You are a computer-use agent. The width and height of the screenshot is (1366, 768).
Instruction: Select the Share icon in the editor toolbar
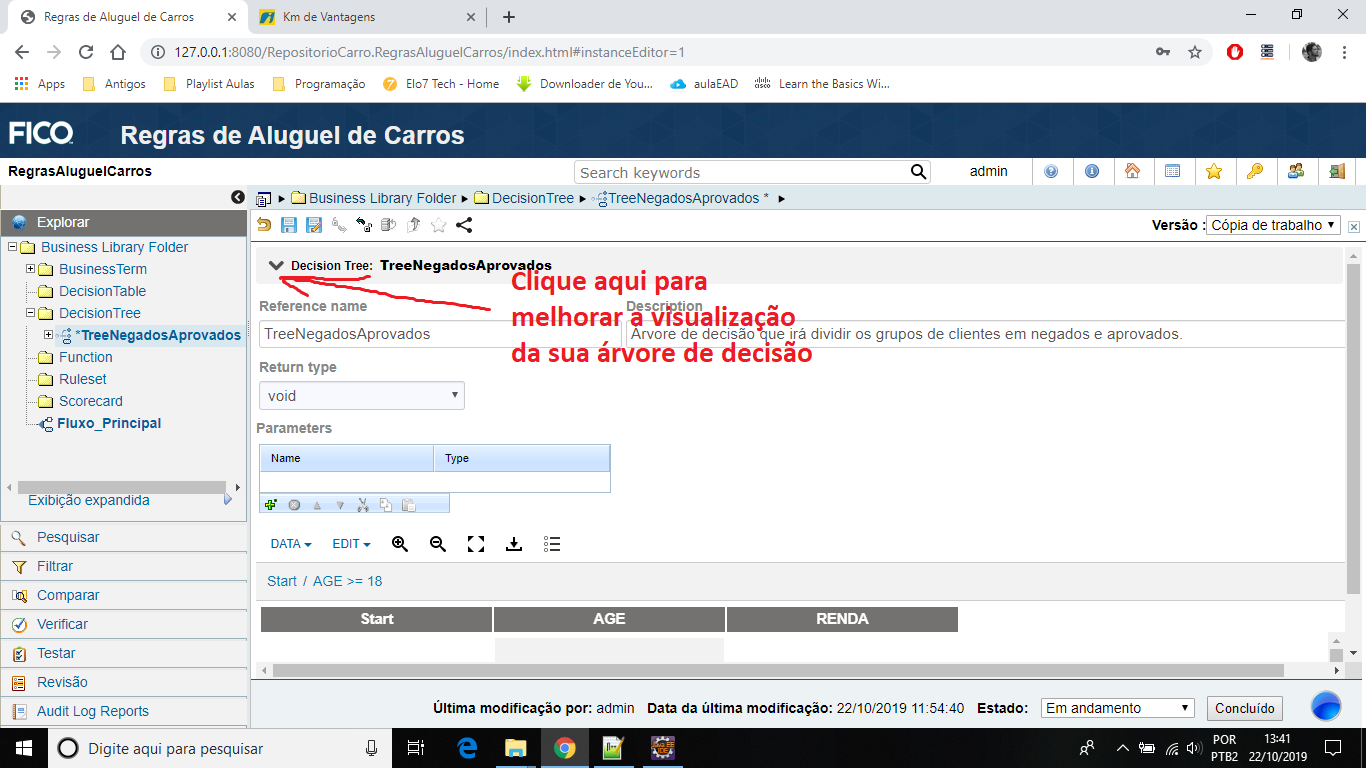[464, 225]
